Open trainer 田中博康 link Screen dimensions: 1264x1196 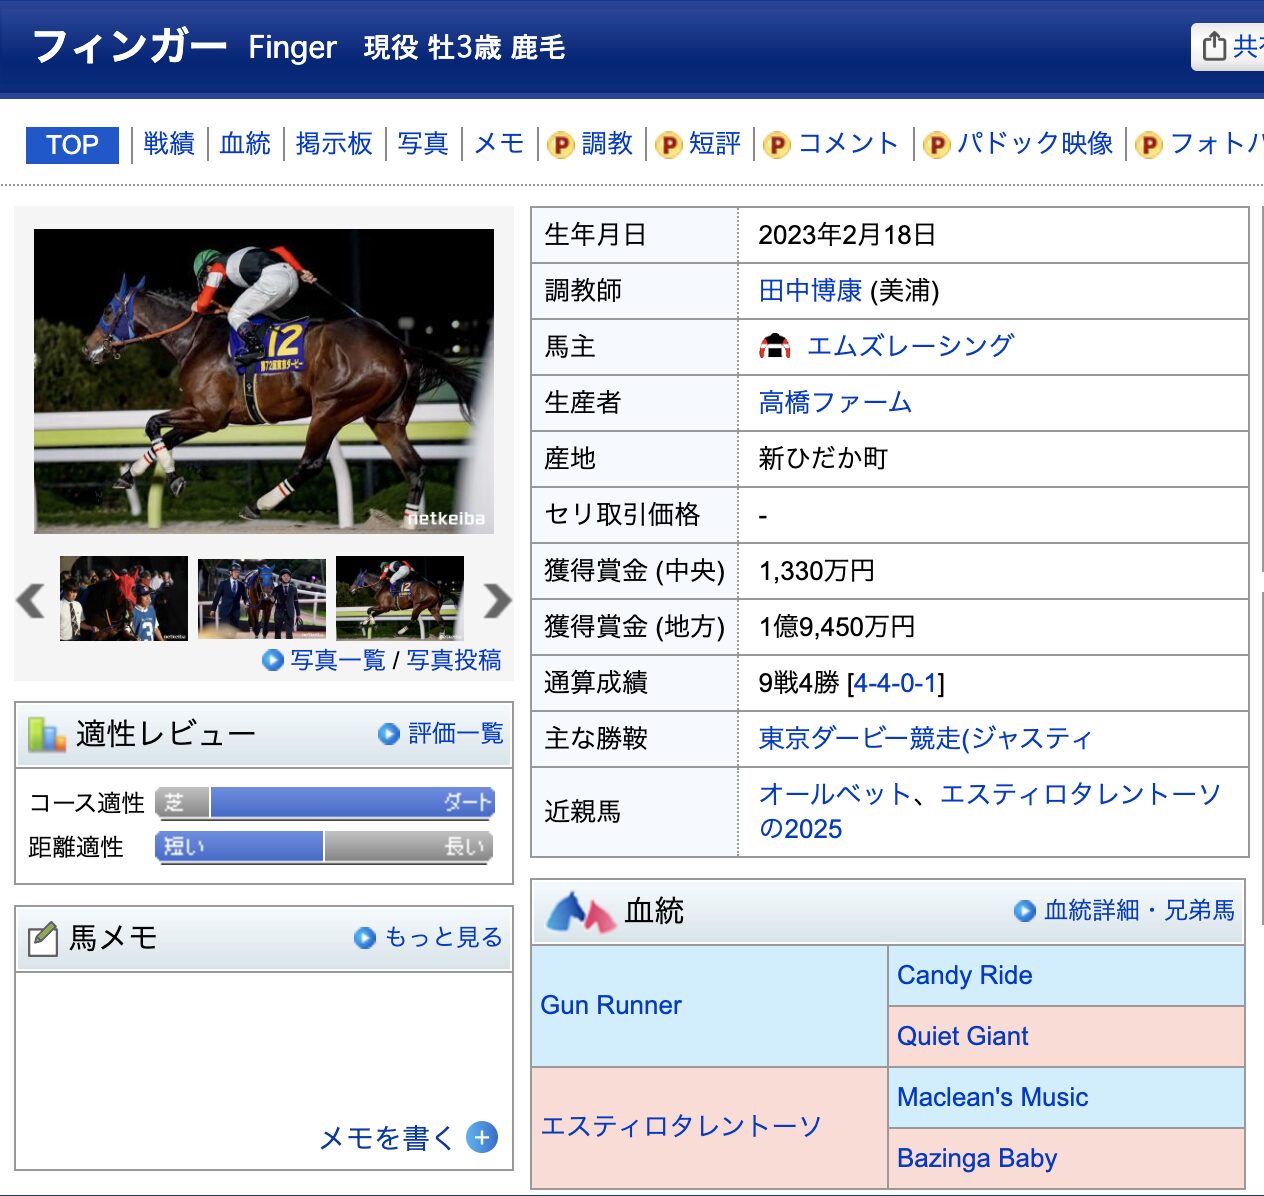[810, 291]
